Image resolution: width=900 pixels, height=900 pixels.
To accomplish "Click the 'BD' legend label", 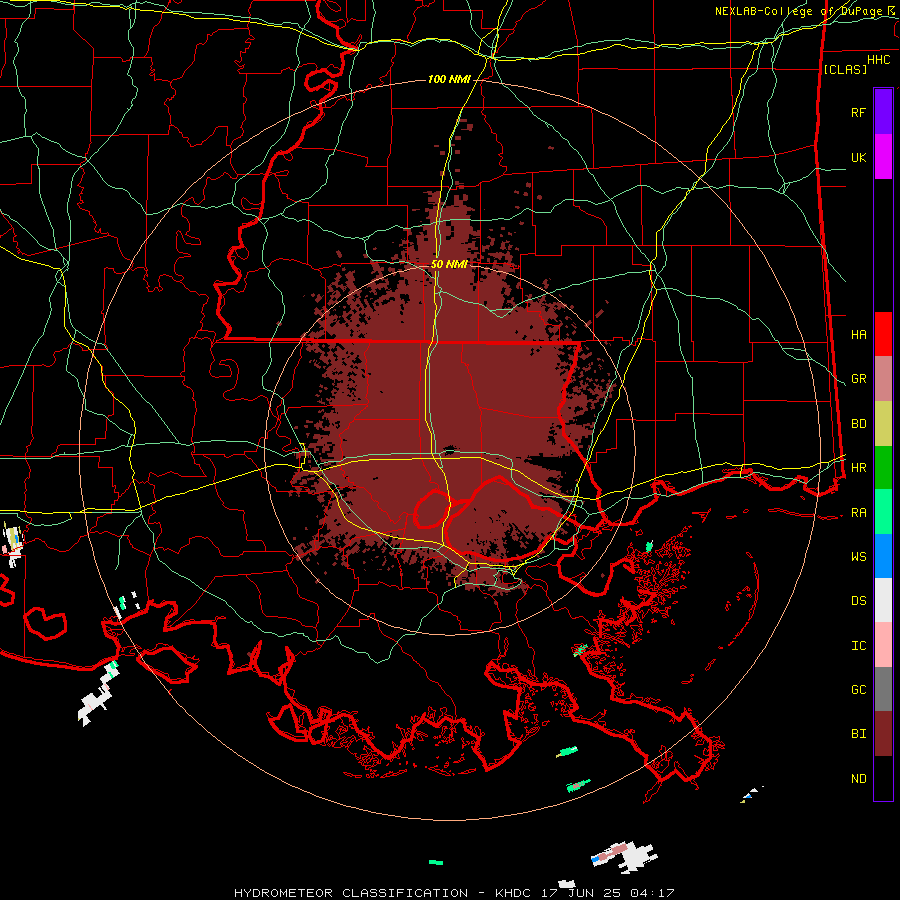I will point(858,424).
